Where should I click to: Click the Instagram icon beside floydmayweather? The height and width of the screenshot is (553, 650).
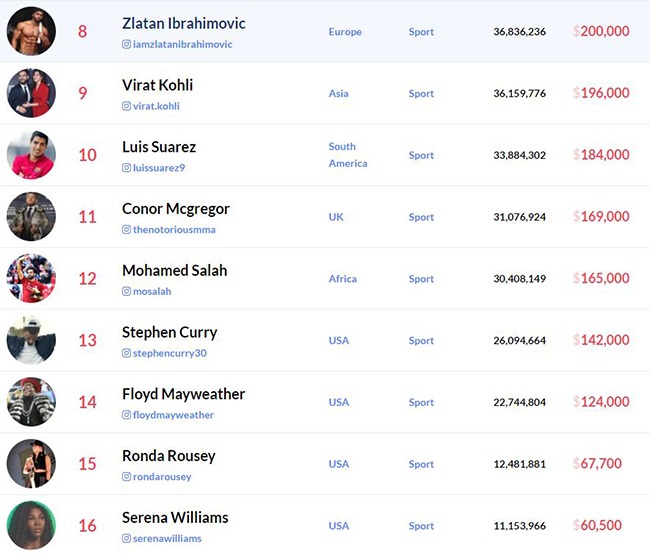126,415
